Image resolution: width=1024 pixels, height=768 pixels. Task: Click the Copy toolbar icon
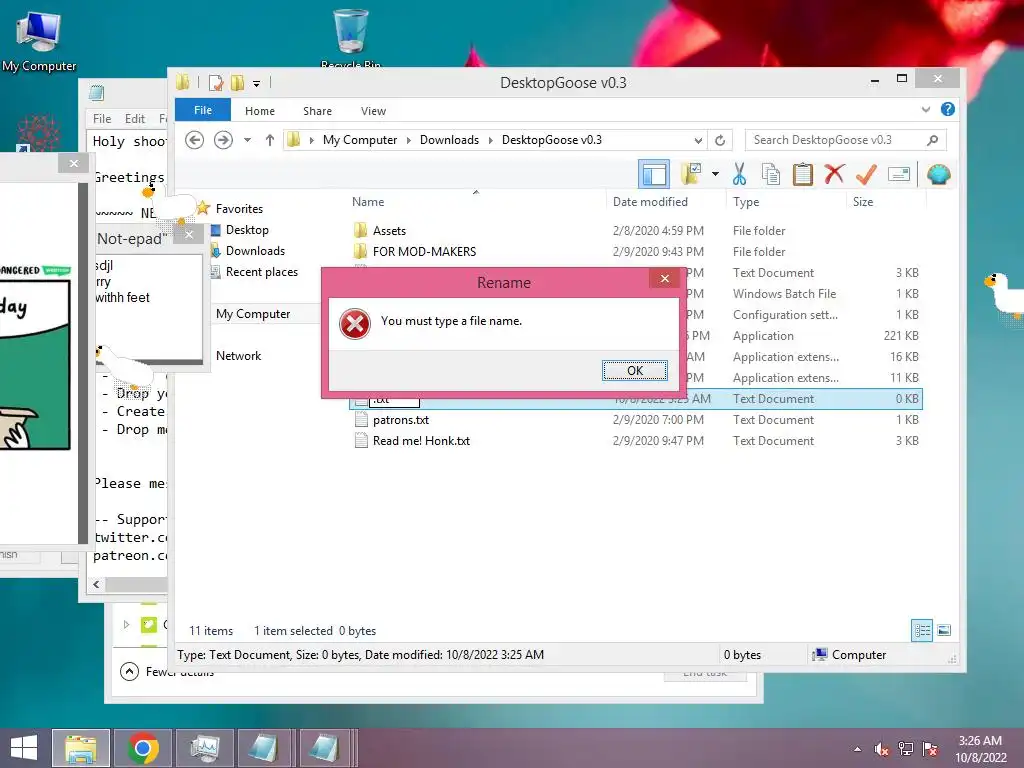click(771, 174)
